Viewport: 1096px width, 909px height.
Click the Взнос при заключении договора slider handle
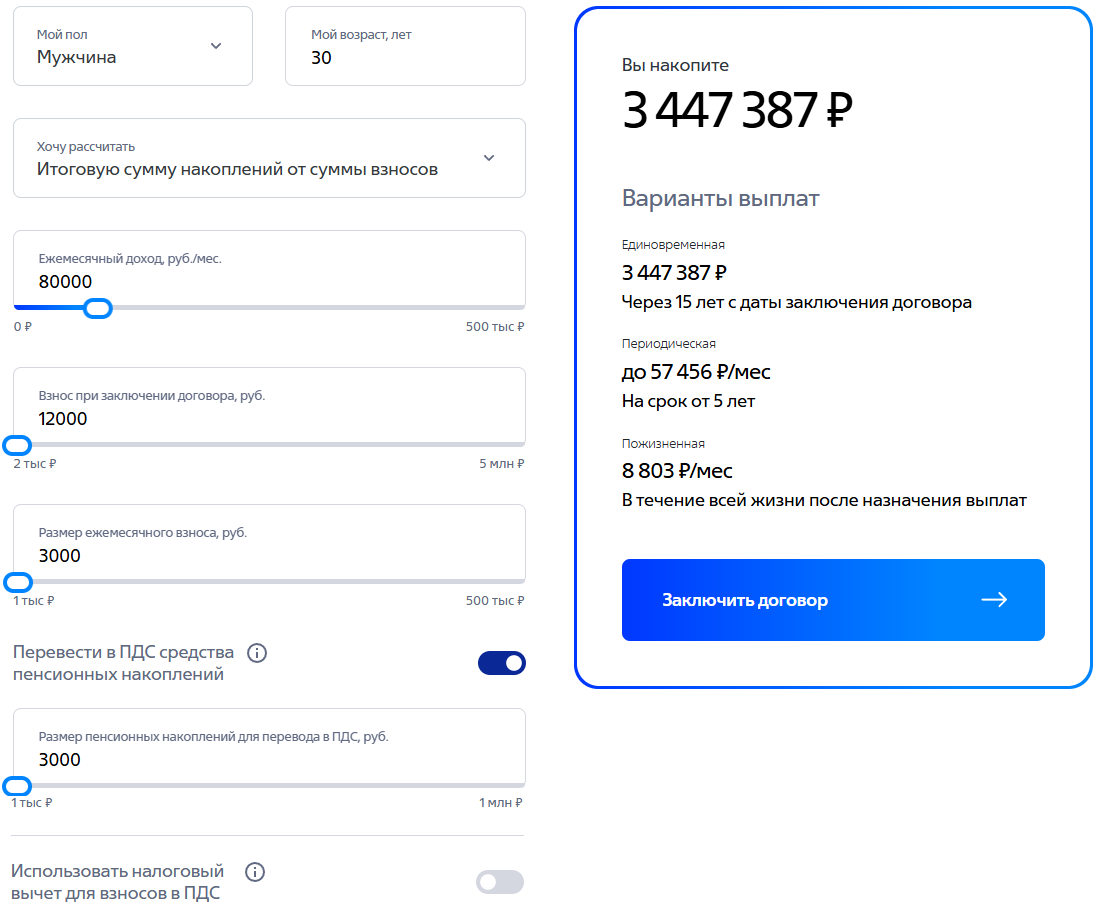[x=16, y=445]
